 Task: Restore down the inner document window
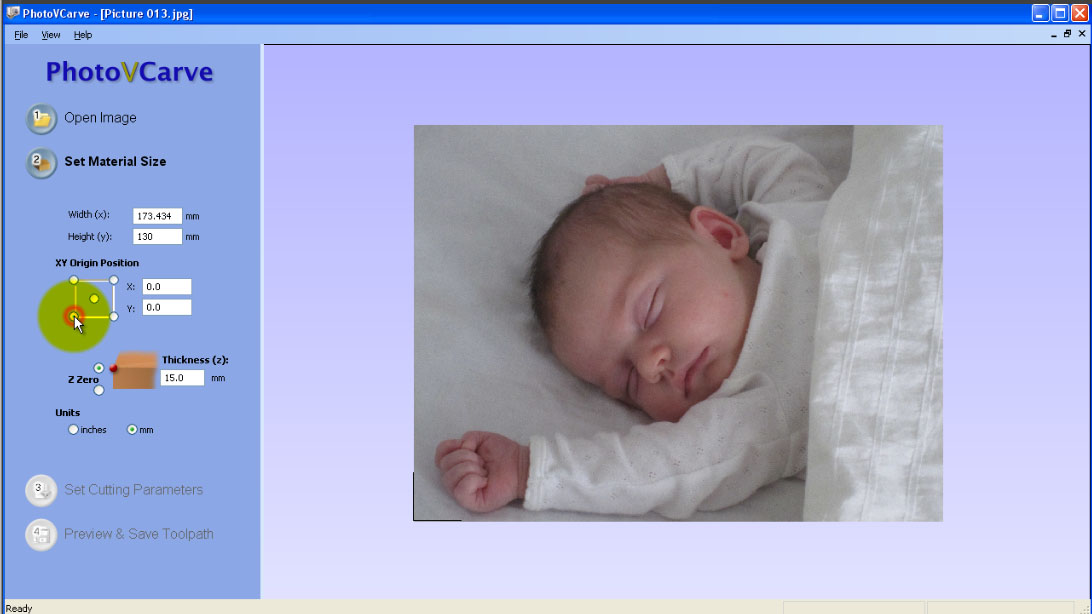click(x=1068, y=34)
